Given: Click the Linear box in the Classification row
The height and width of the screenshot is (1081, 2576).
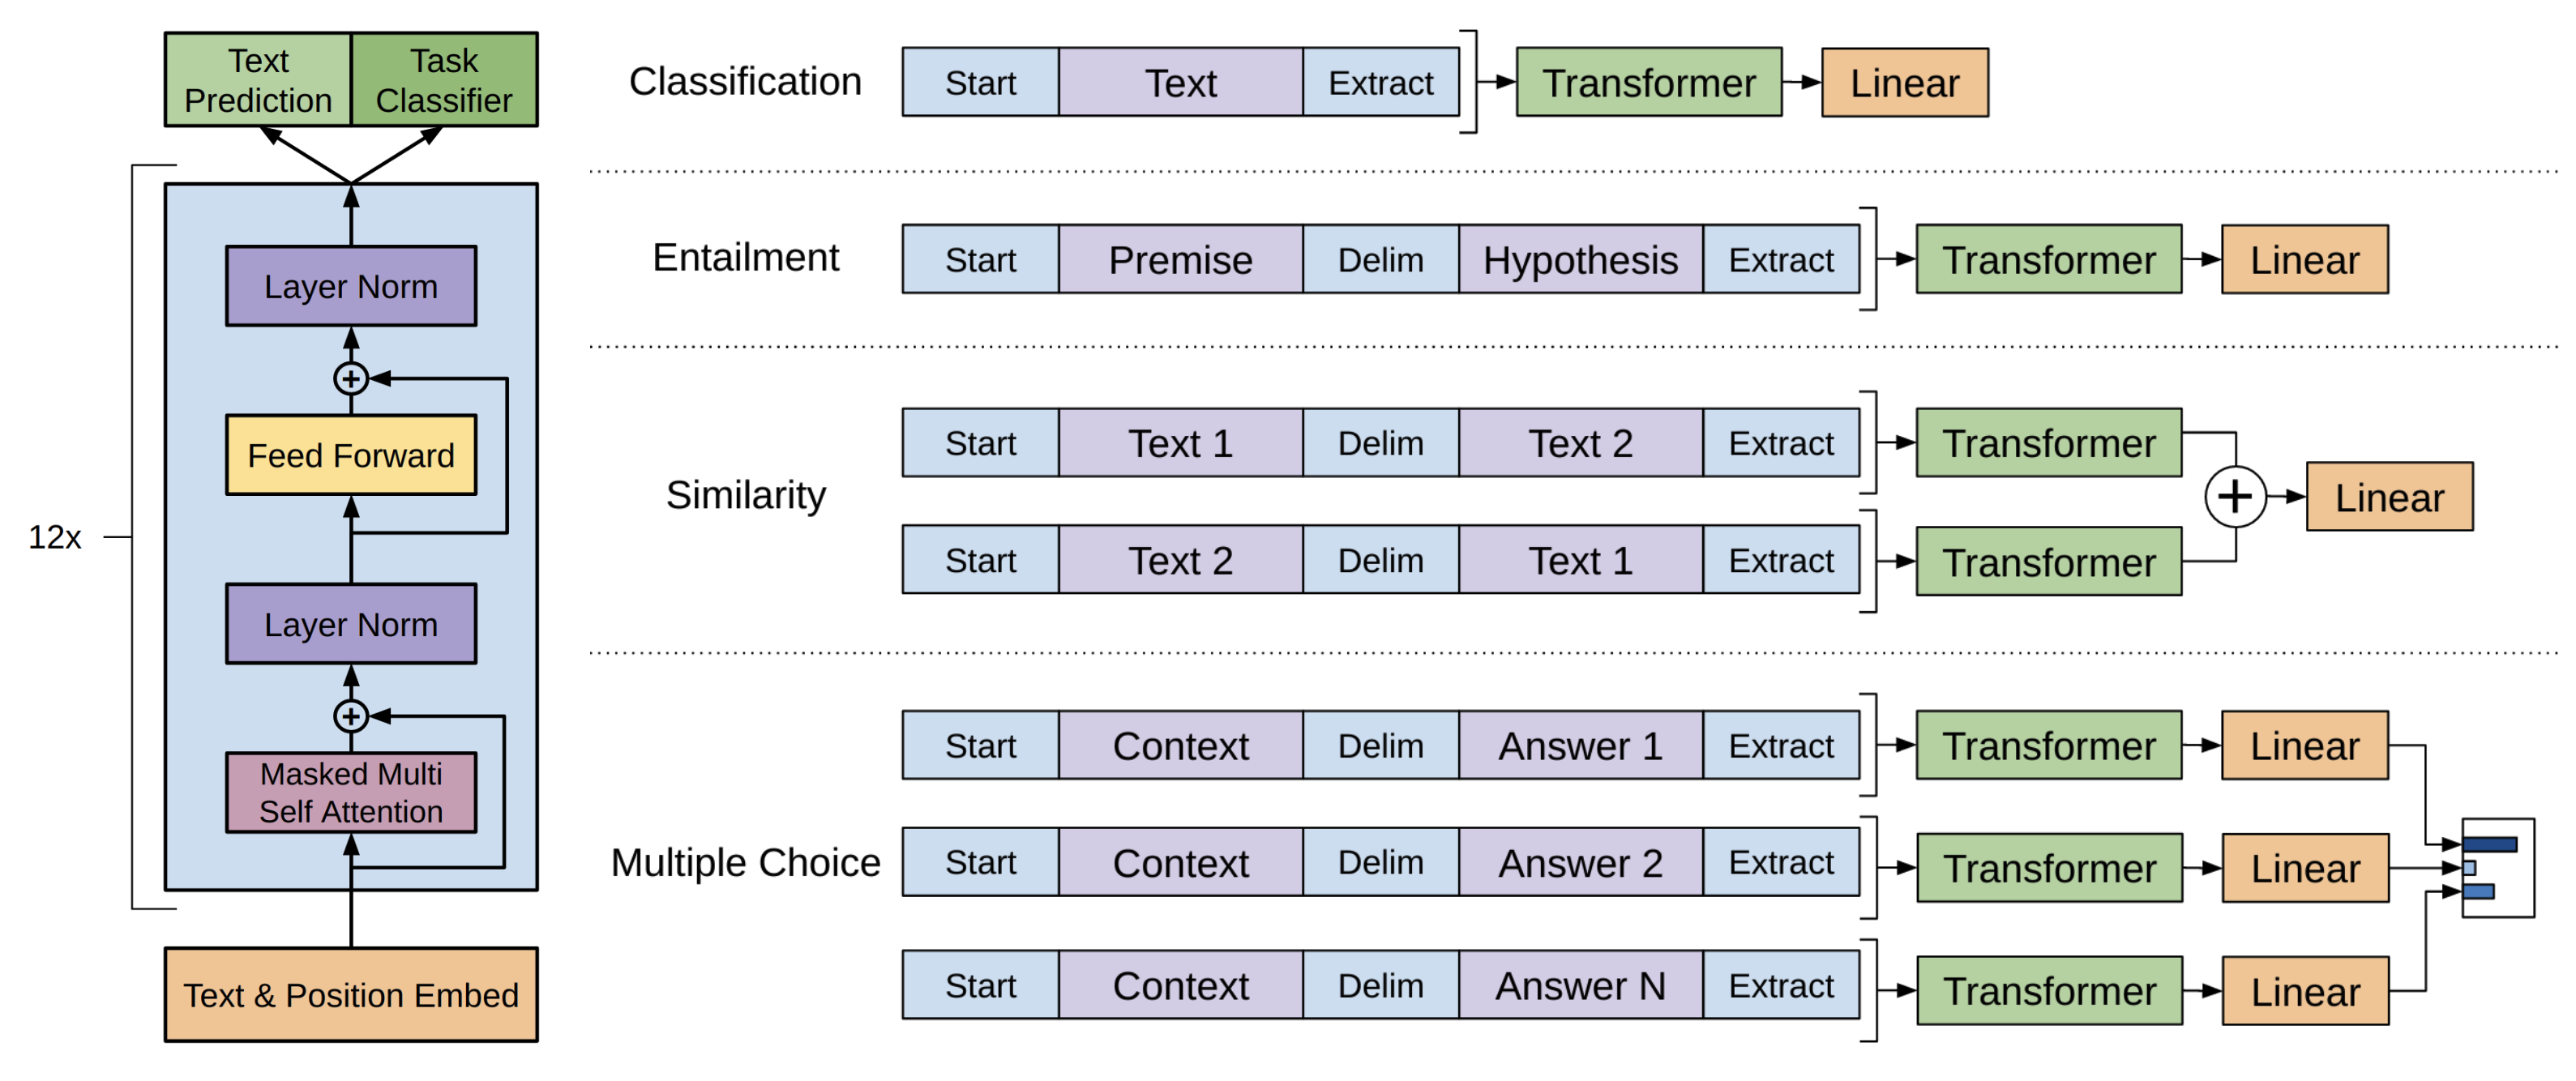Looking at the screenshot, I should [x=1905, y=82].
